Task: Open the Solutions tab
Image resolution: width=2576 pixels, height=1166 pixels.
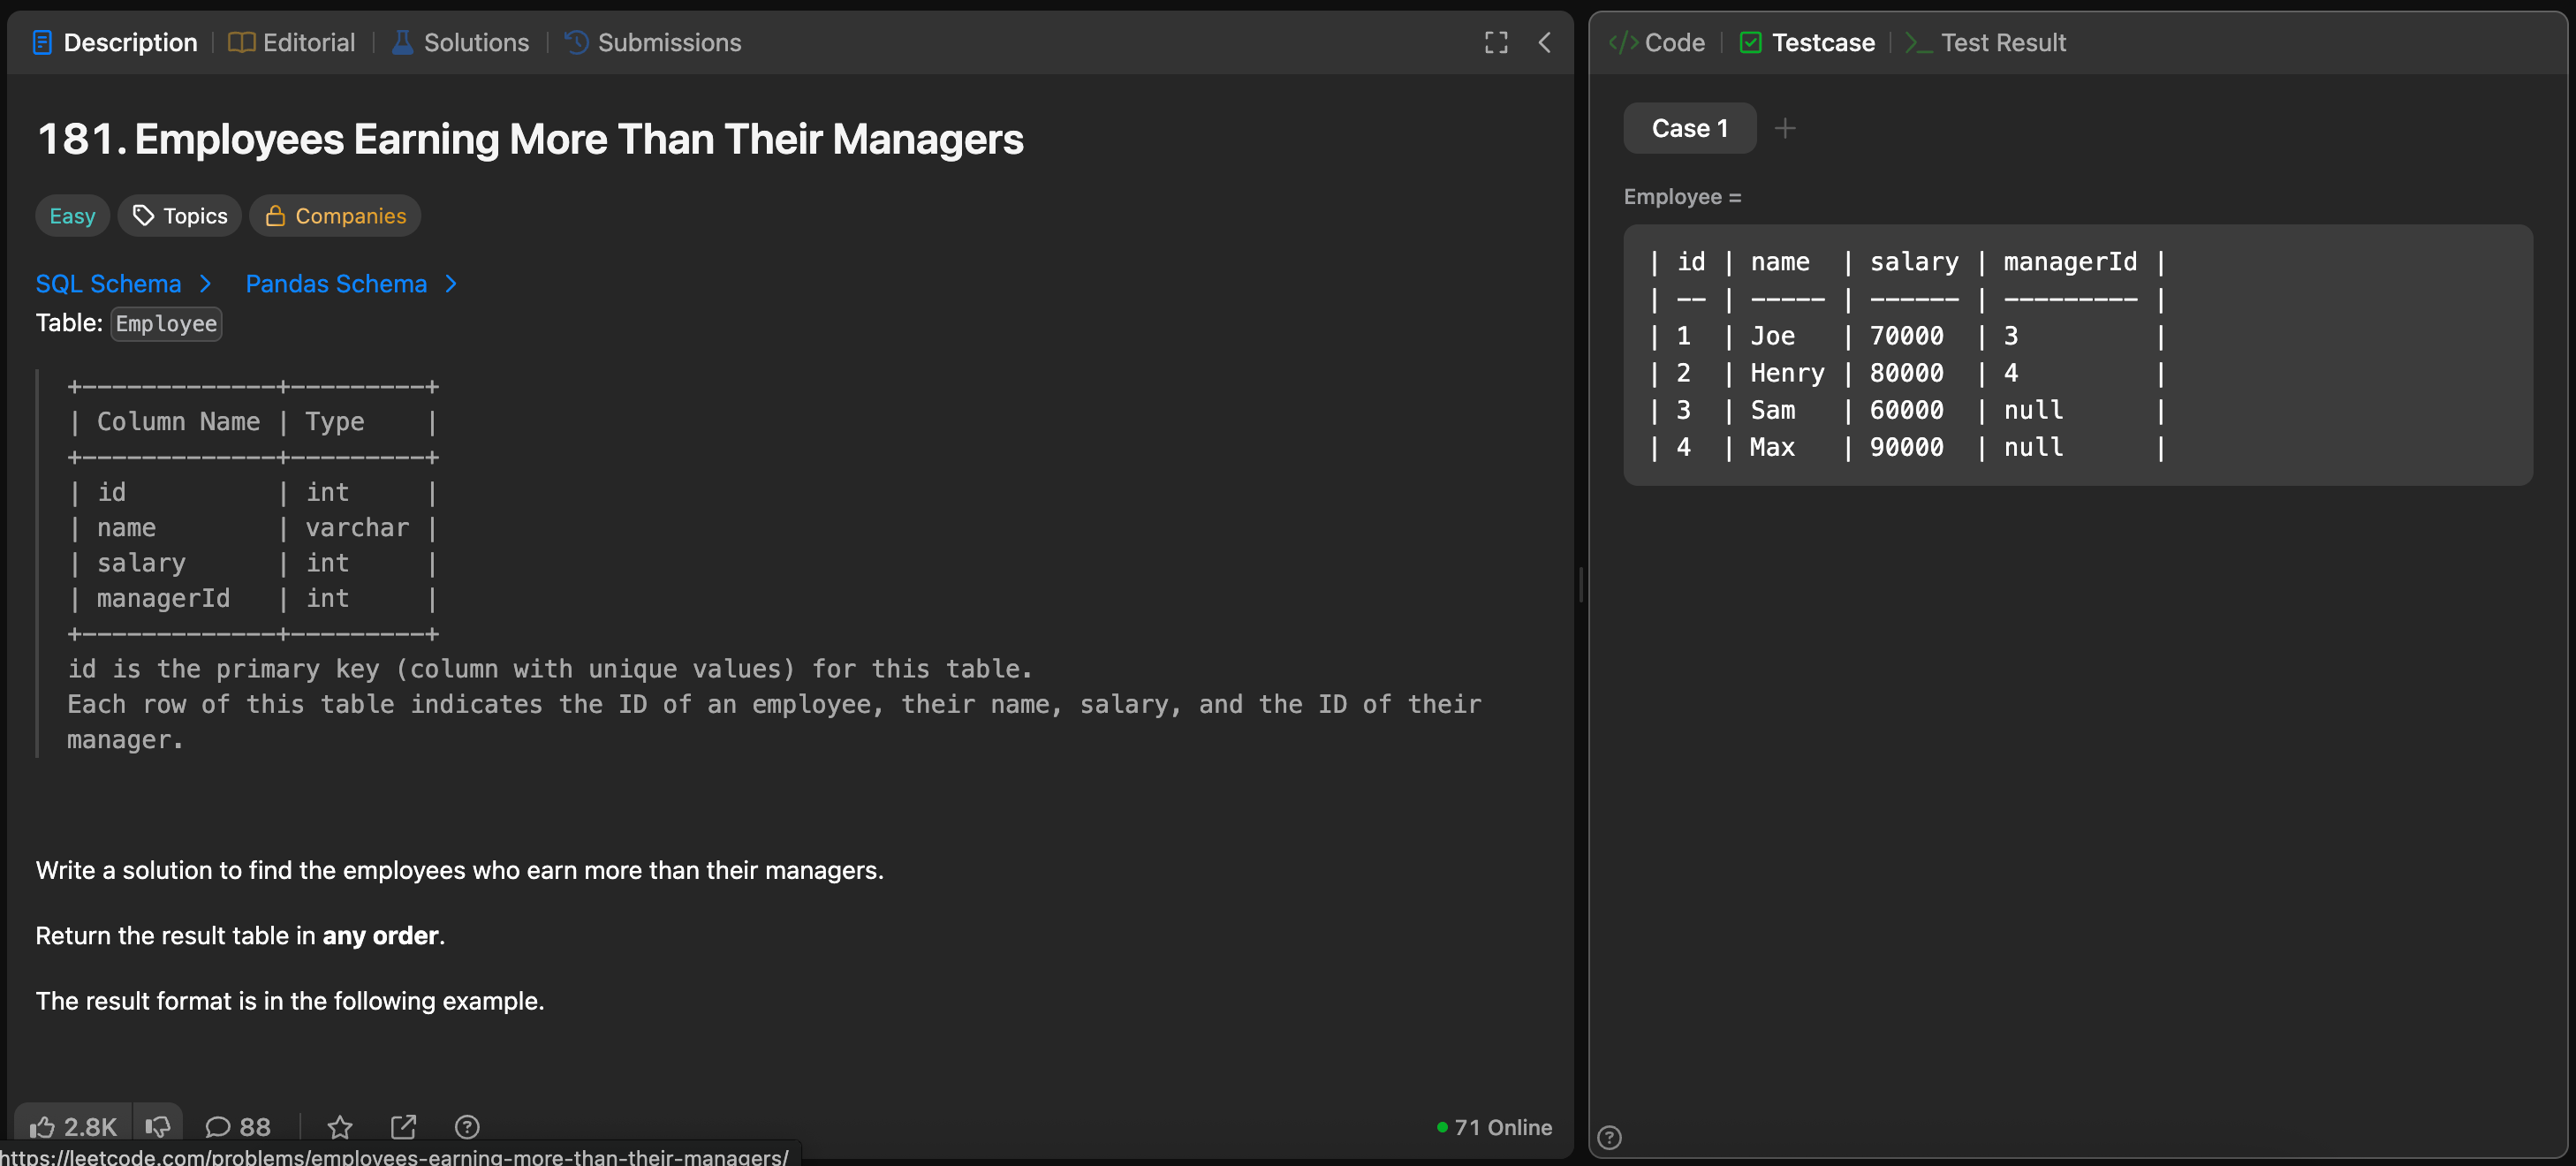Action: [x=460, y=43]
